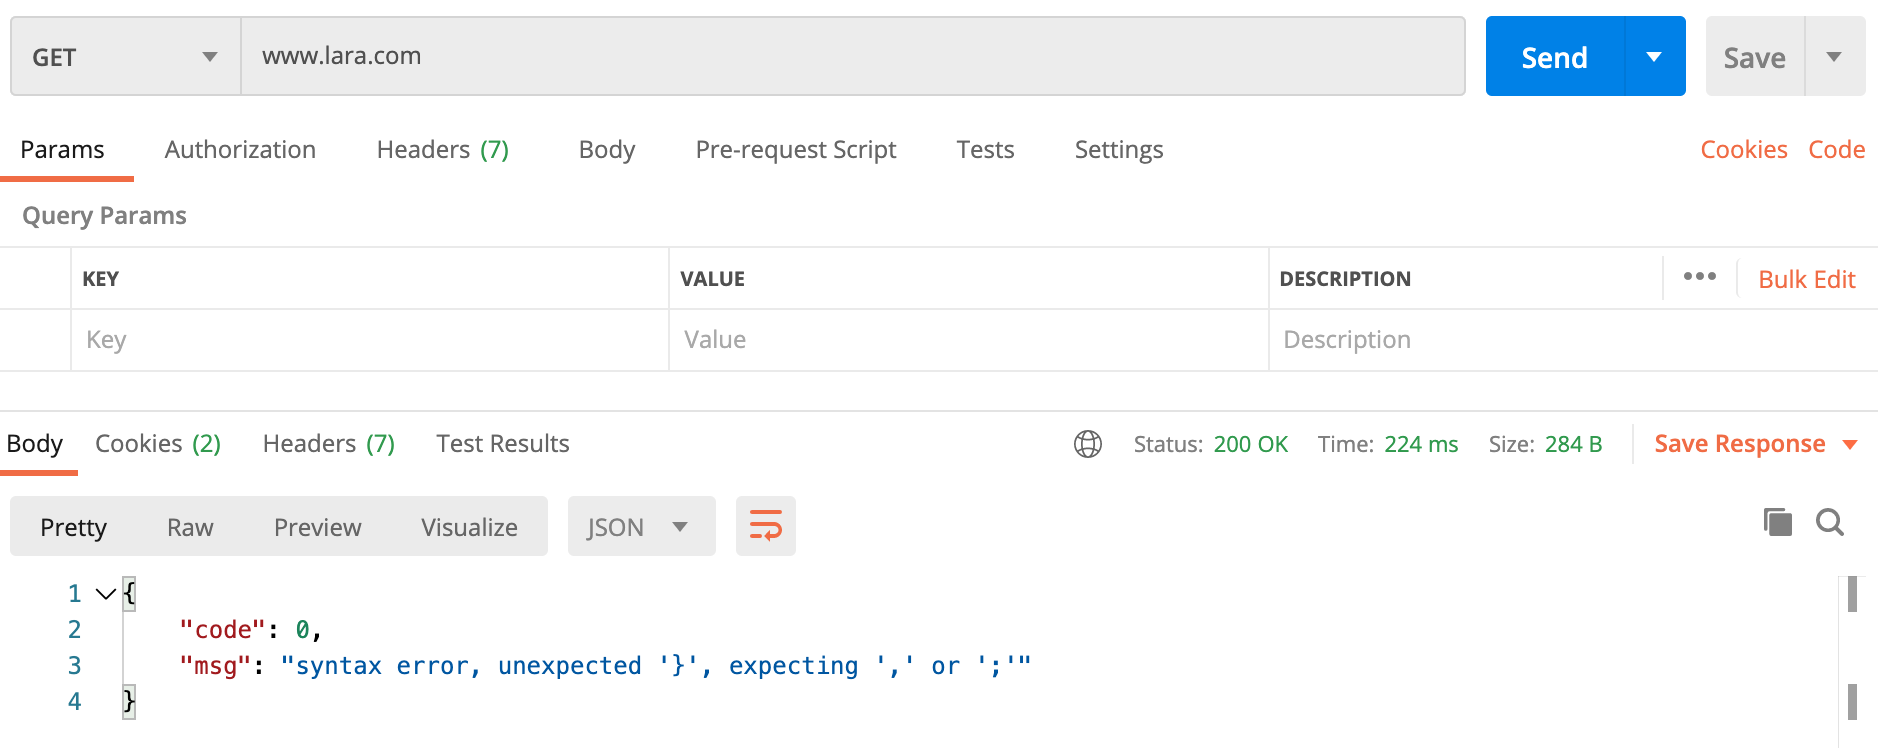Expand the Save button dropdown arrow

click(x=1834, y=57)
